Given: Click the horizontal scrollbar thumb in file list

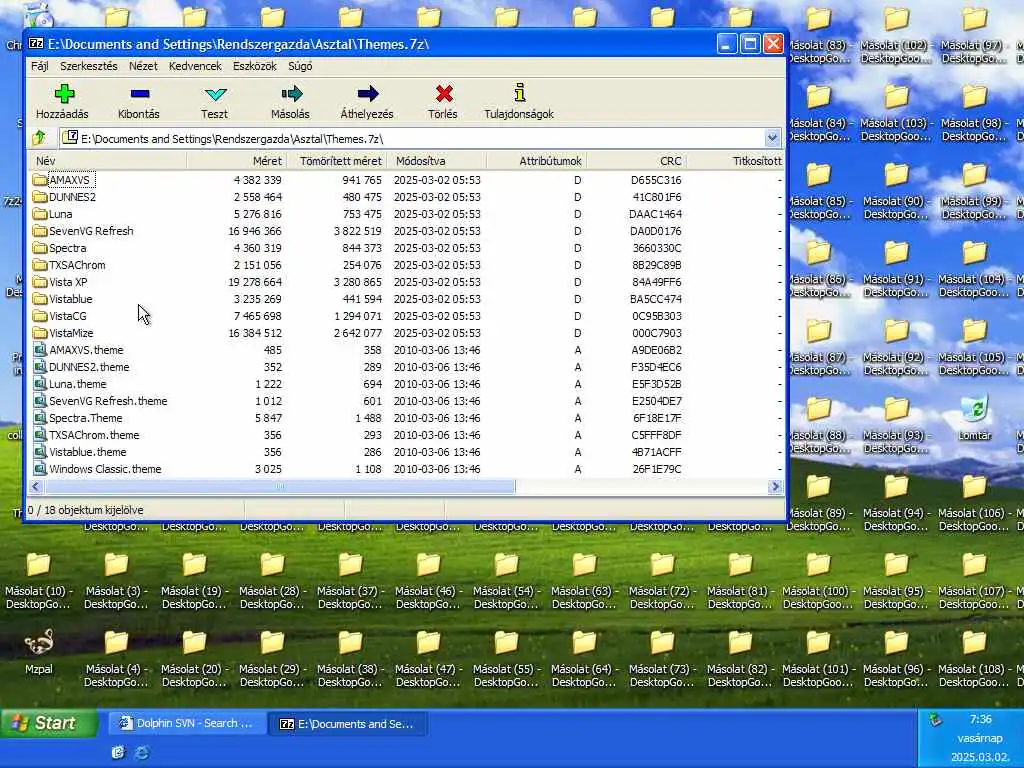Looking at the screenshot, I should click(x=280, y=487).
